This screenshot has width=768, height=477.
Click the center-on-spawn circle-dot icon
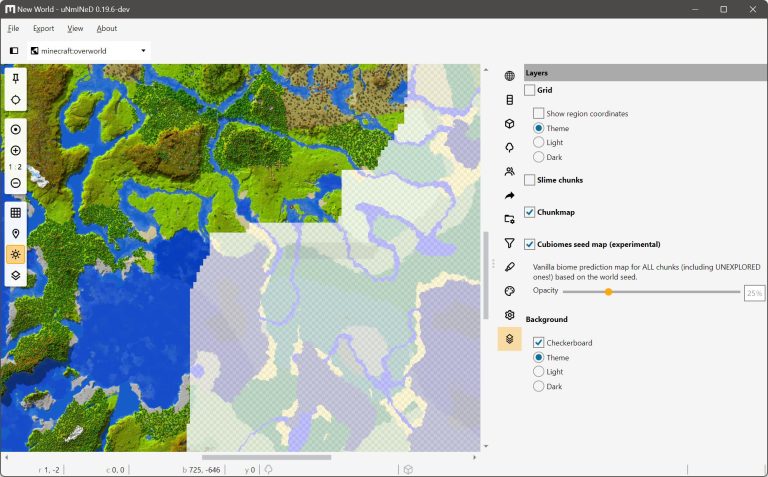(x=16, y=129)
